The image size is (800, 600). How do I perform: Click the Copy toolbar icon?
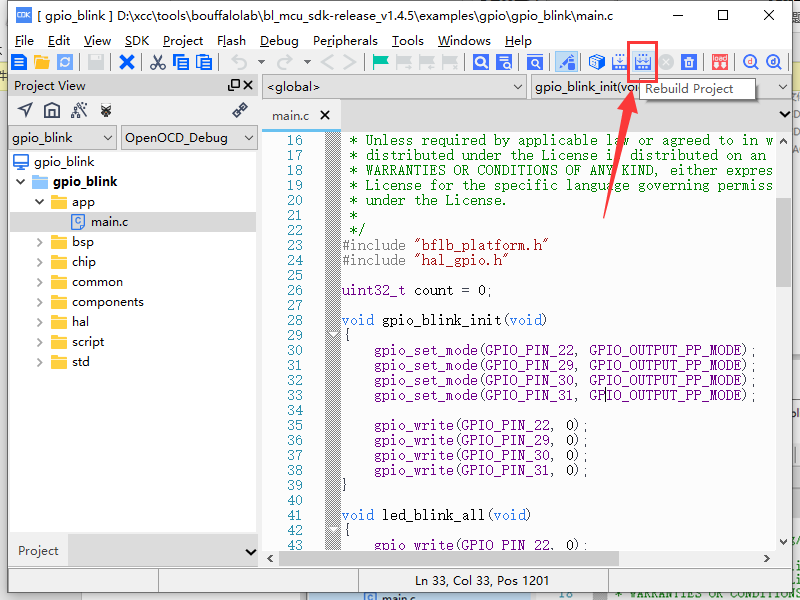(181, 62)
